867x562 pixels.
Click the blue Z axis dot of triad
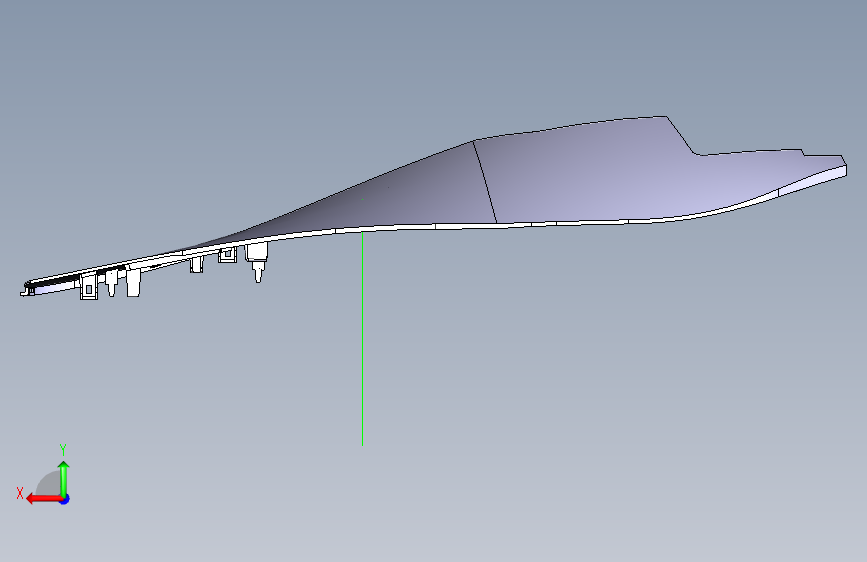(65, 499)
